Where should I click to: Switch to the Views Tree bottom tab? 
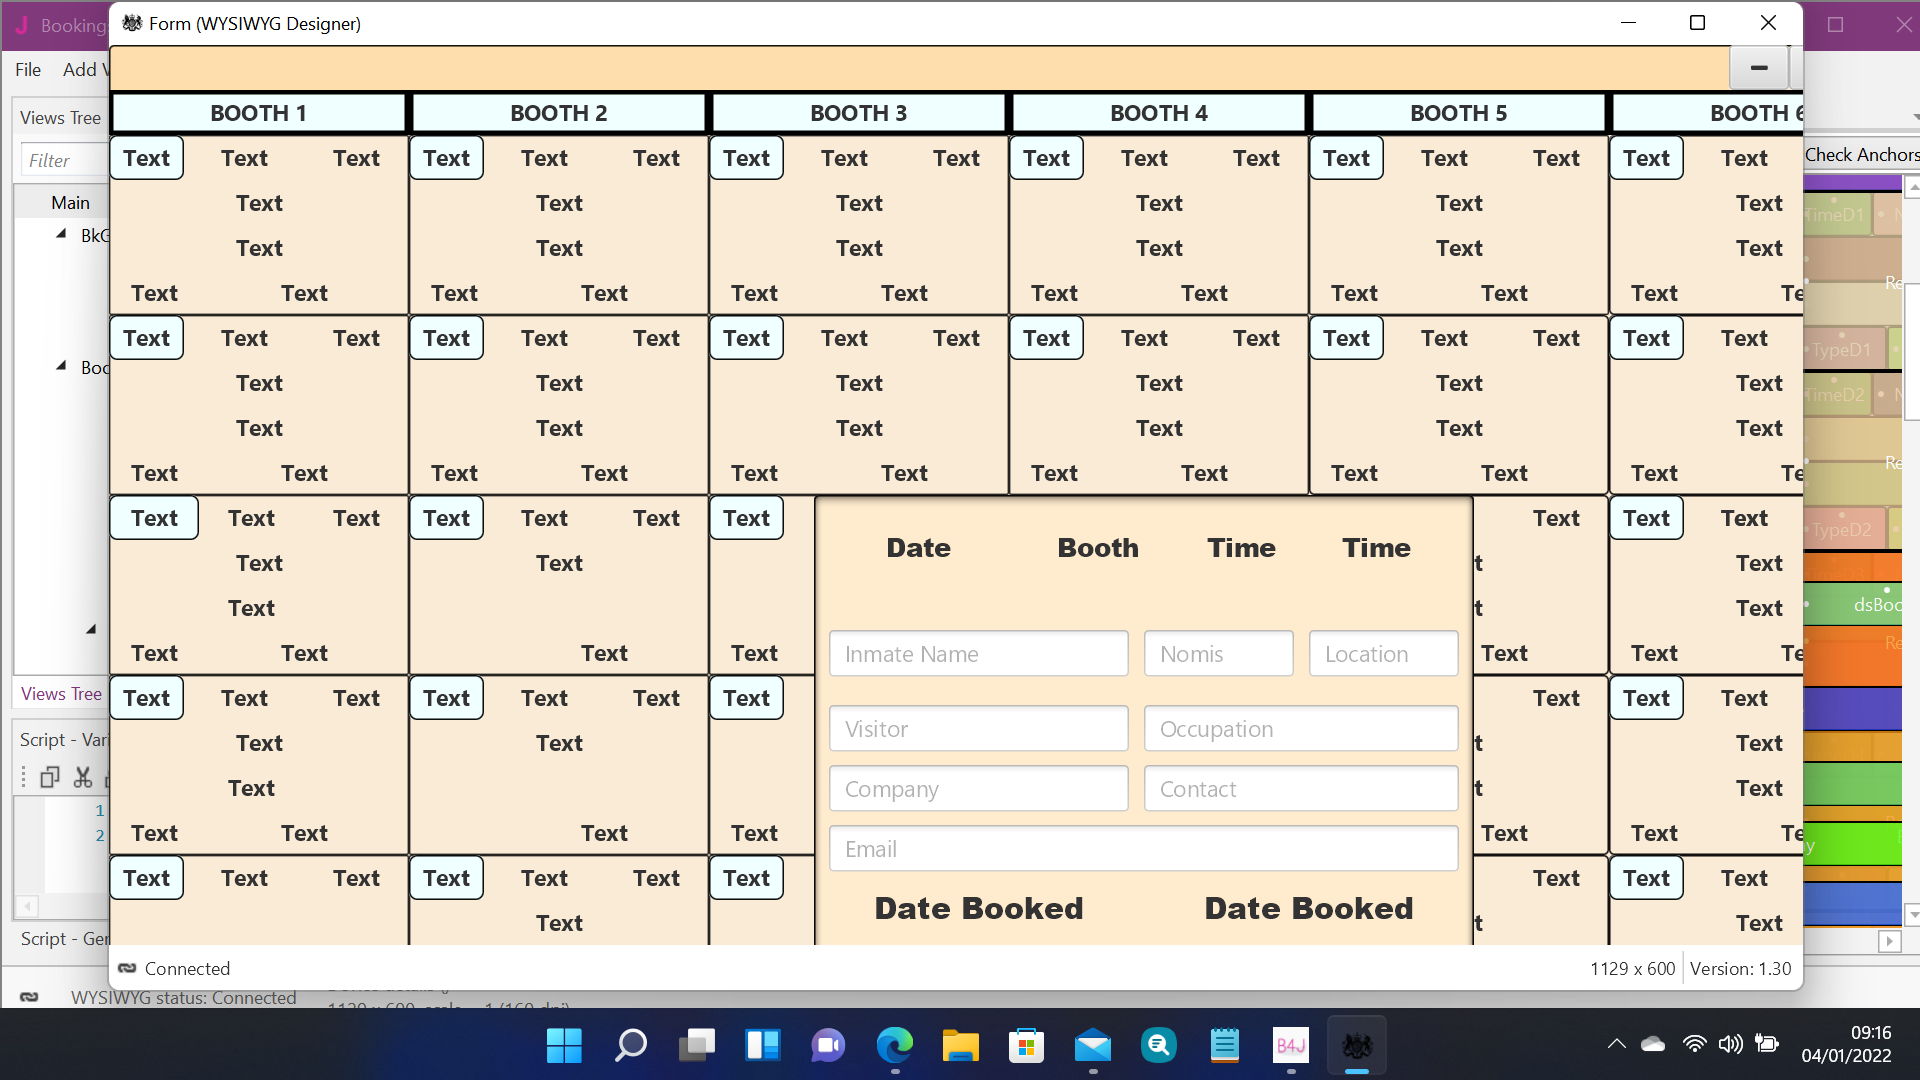pyautogui.click(x=61, y=693)
